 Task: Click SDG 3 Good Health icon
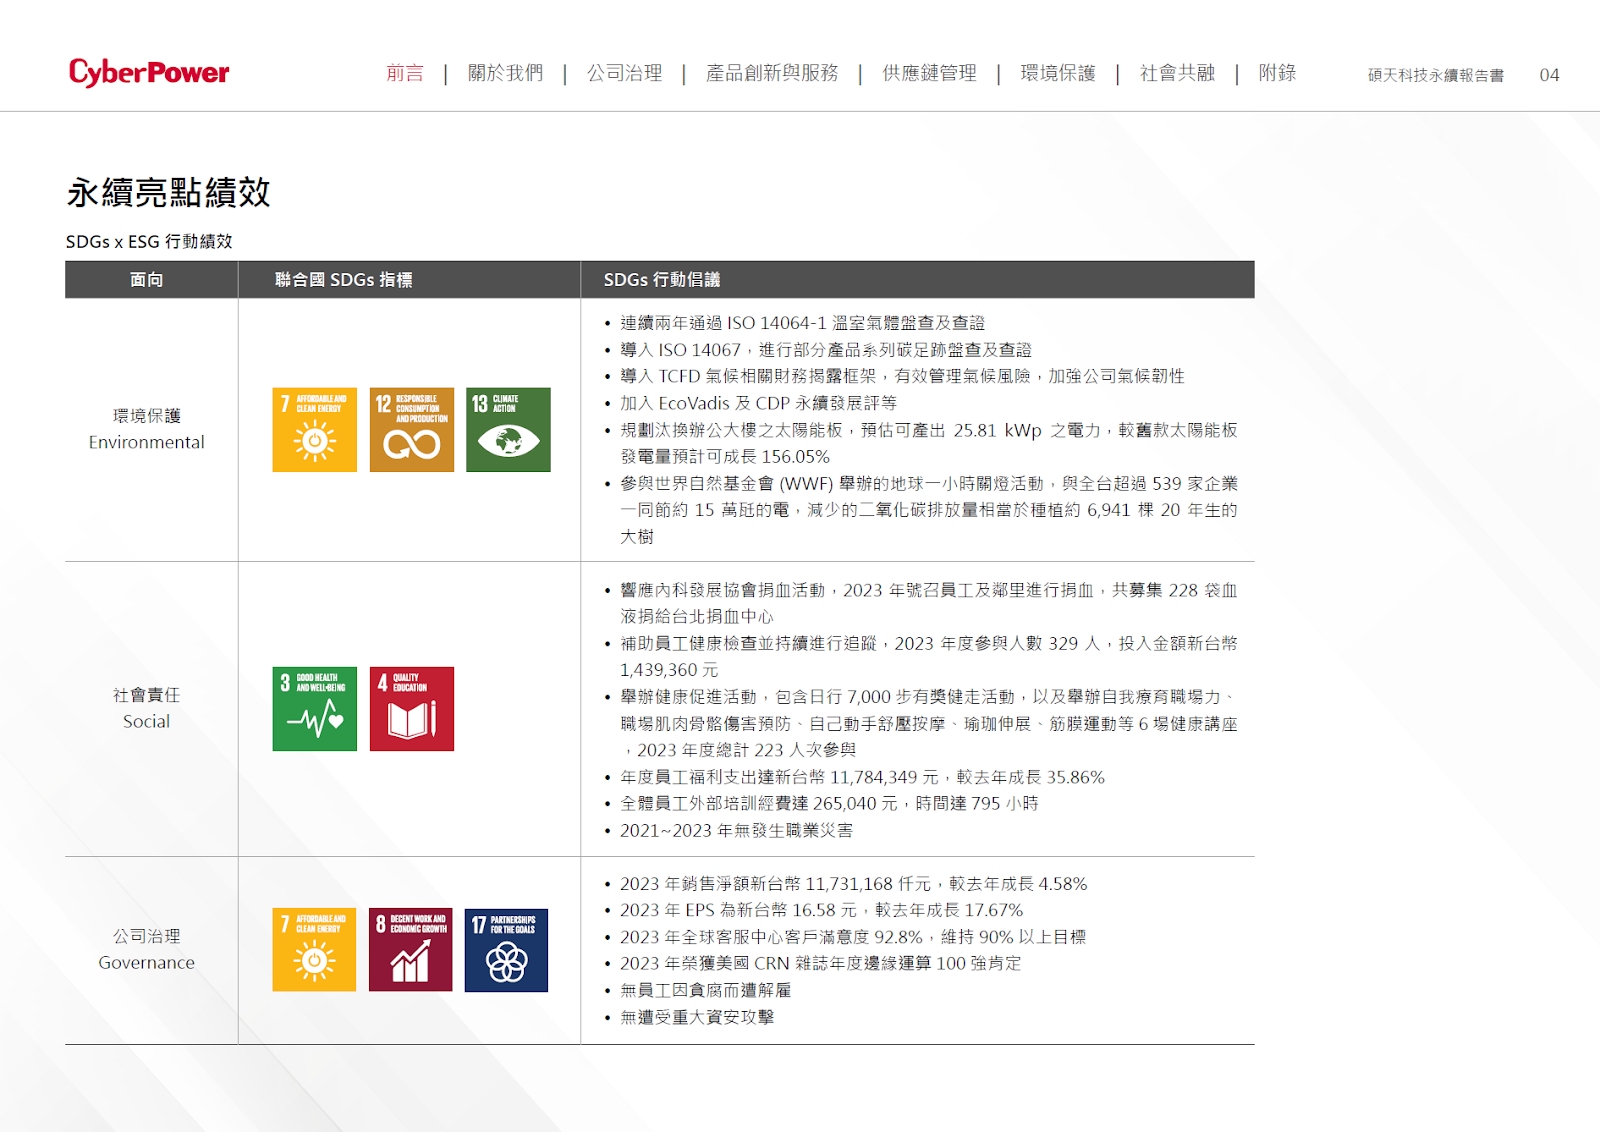(314, 709)
